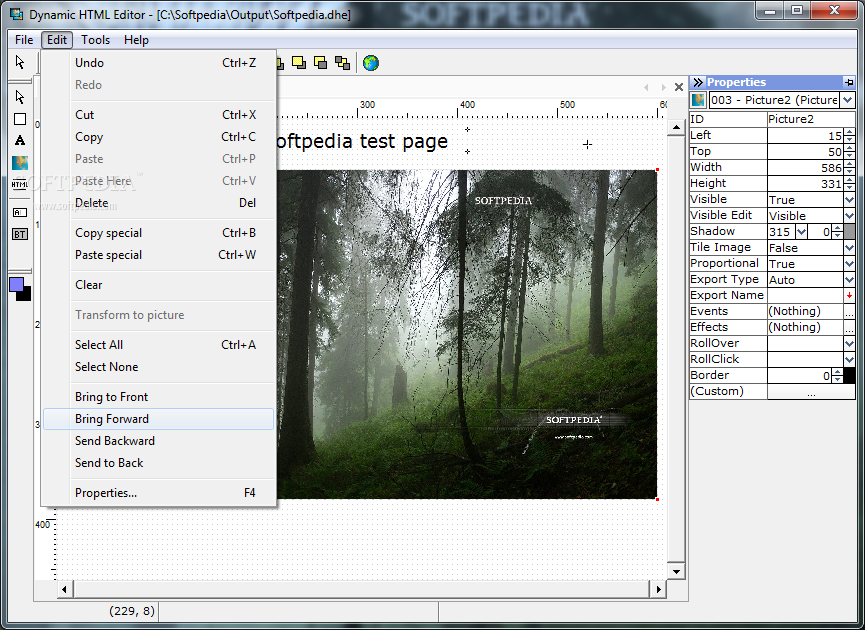Pin the Properties panel
865x630 pixels.
[x=848, y=82]
